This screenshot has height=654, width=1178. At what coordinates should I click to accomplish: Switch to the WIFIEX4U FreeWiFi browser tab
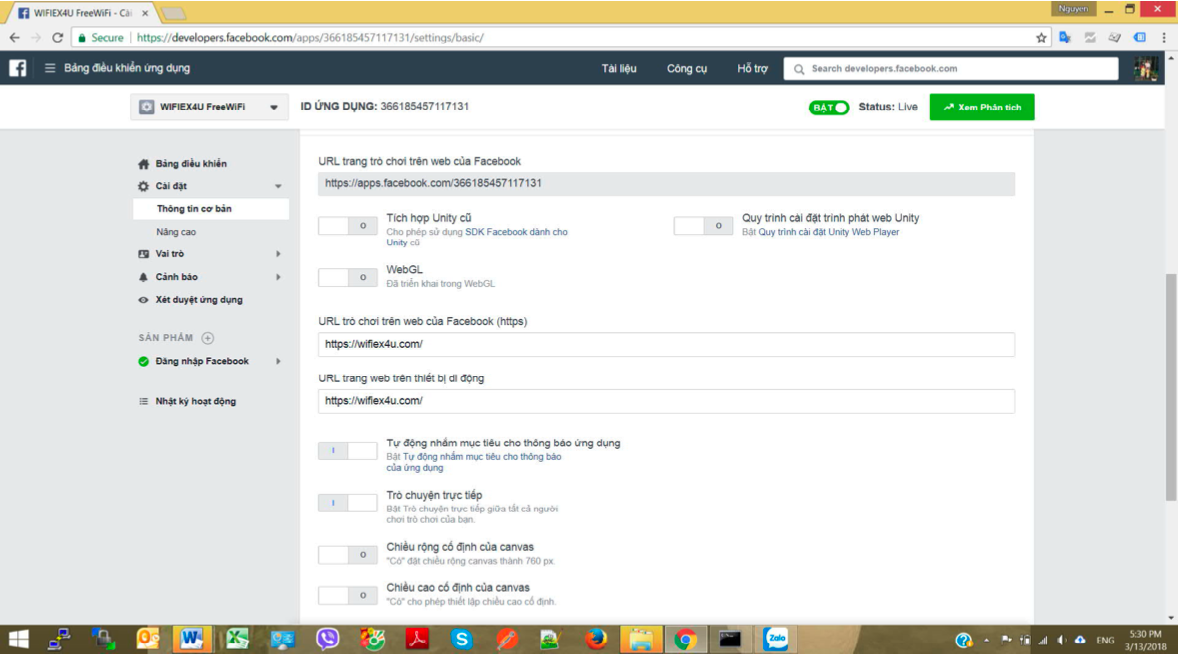83,13
